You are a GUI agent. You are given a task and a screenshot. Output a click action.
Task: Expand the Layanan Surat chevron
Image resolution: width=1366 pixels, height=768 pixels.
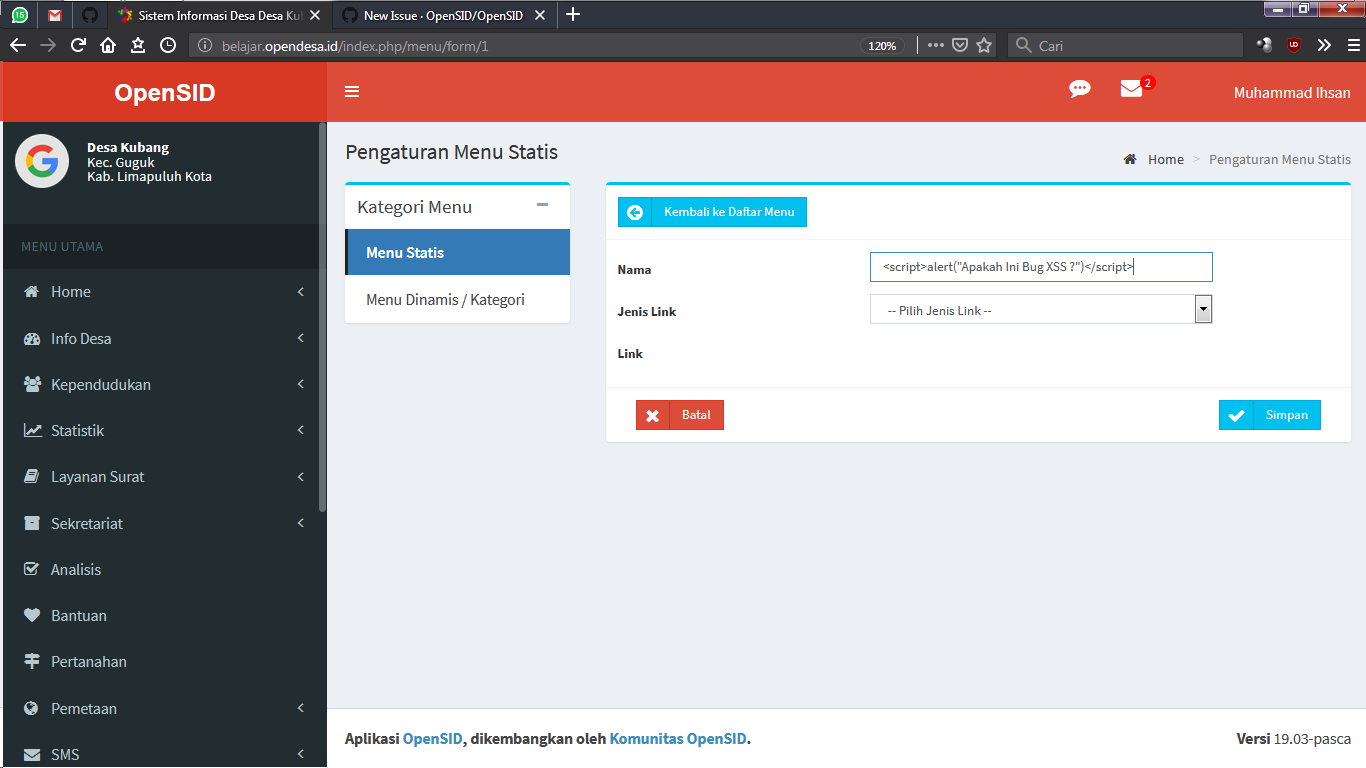301,477
